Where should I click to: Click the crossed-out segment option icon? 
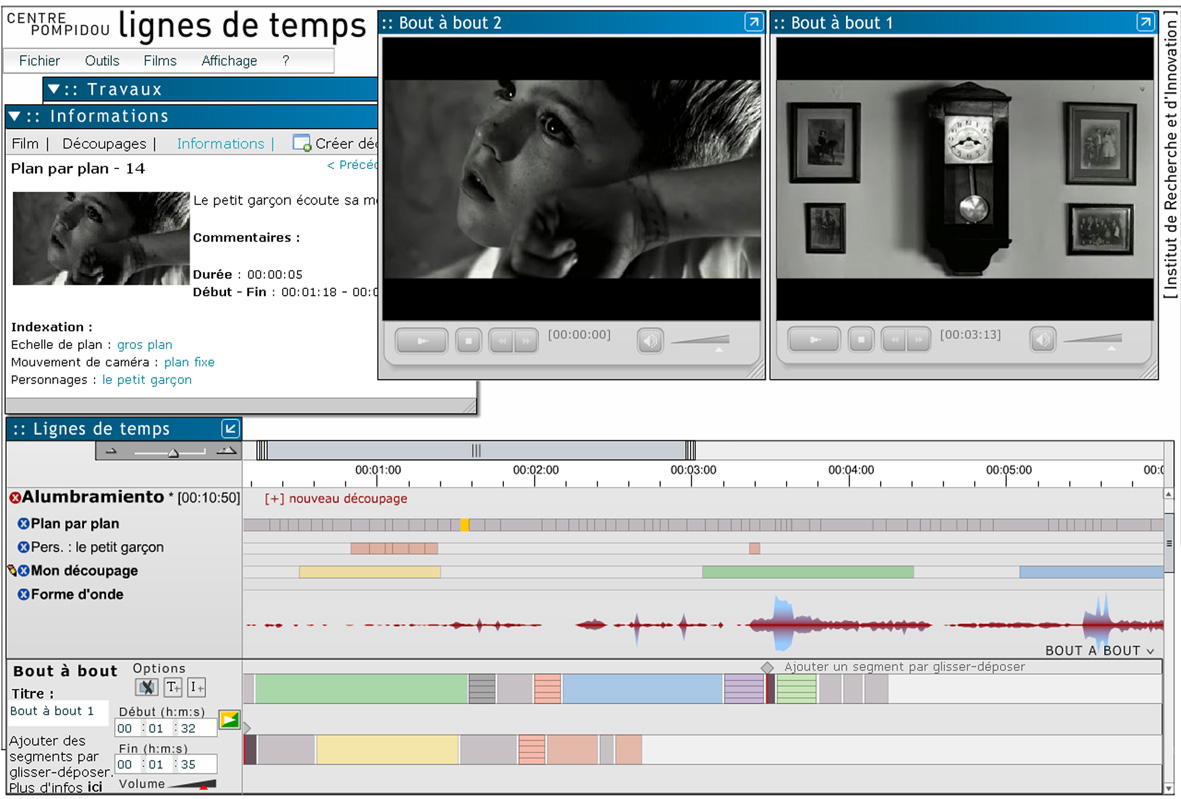point(147,687)
